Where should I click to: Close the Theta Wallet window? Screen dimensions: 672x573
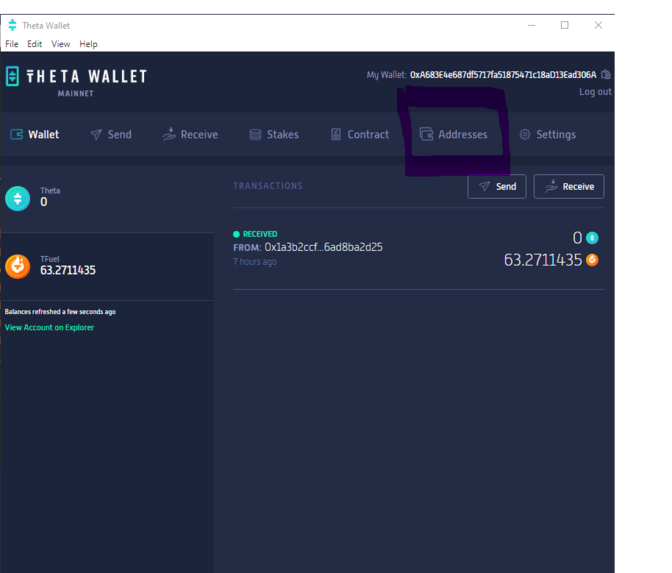point(598,25)
